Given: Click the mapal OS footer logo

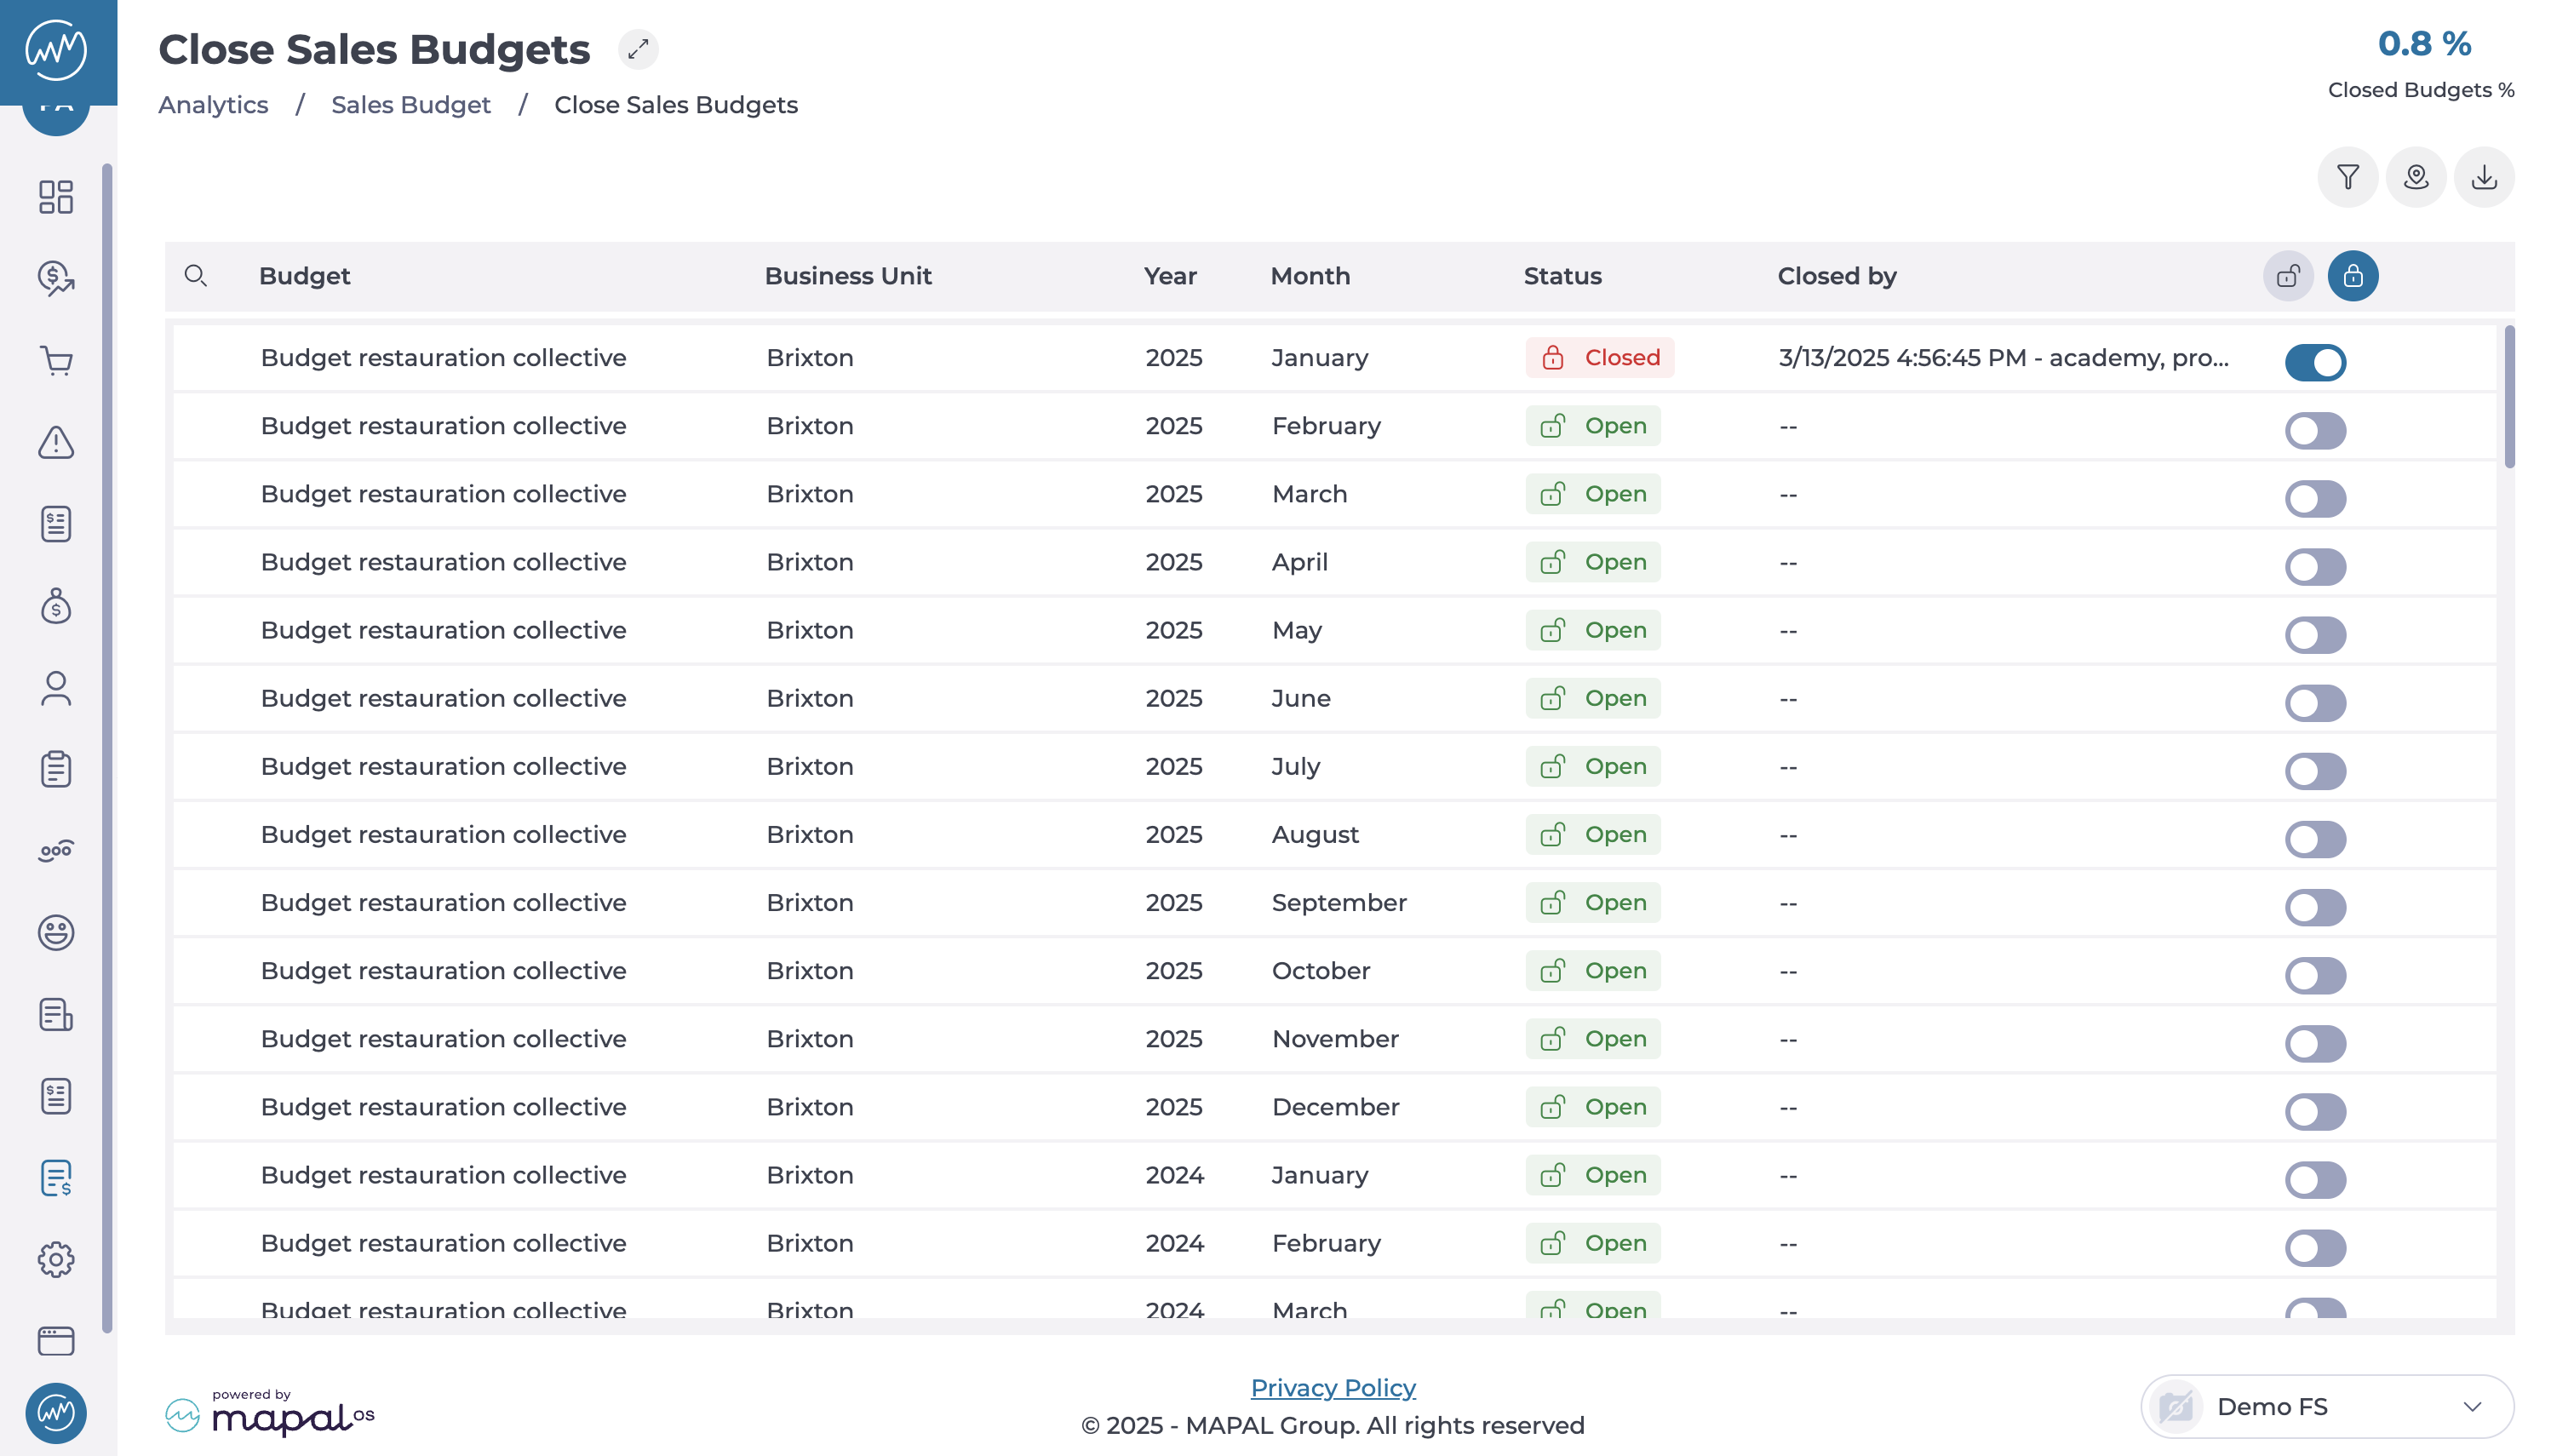Looking at the screenshot, I should (270, 1412).
